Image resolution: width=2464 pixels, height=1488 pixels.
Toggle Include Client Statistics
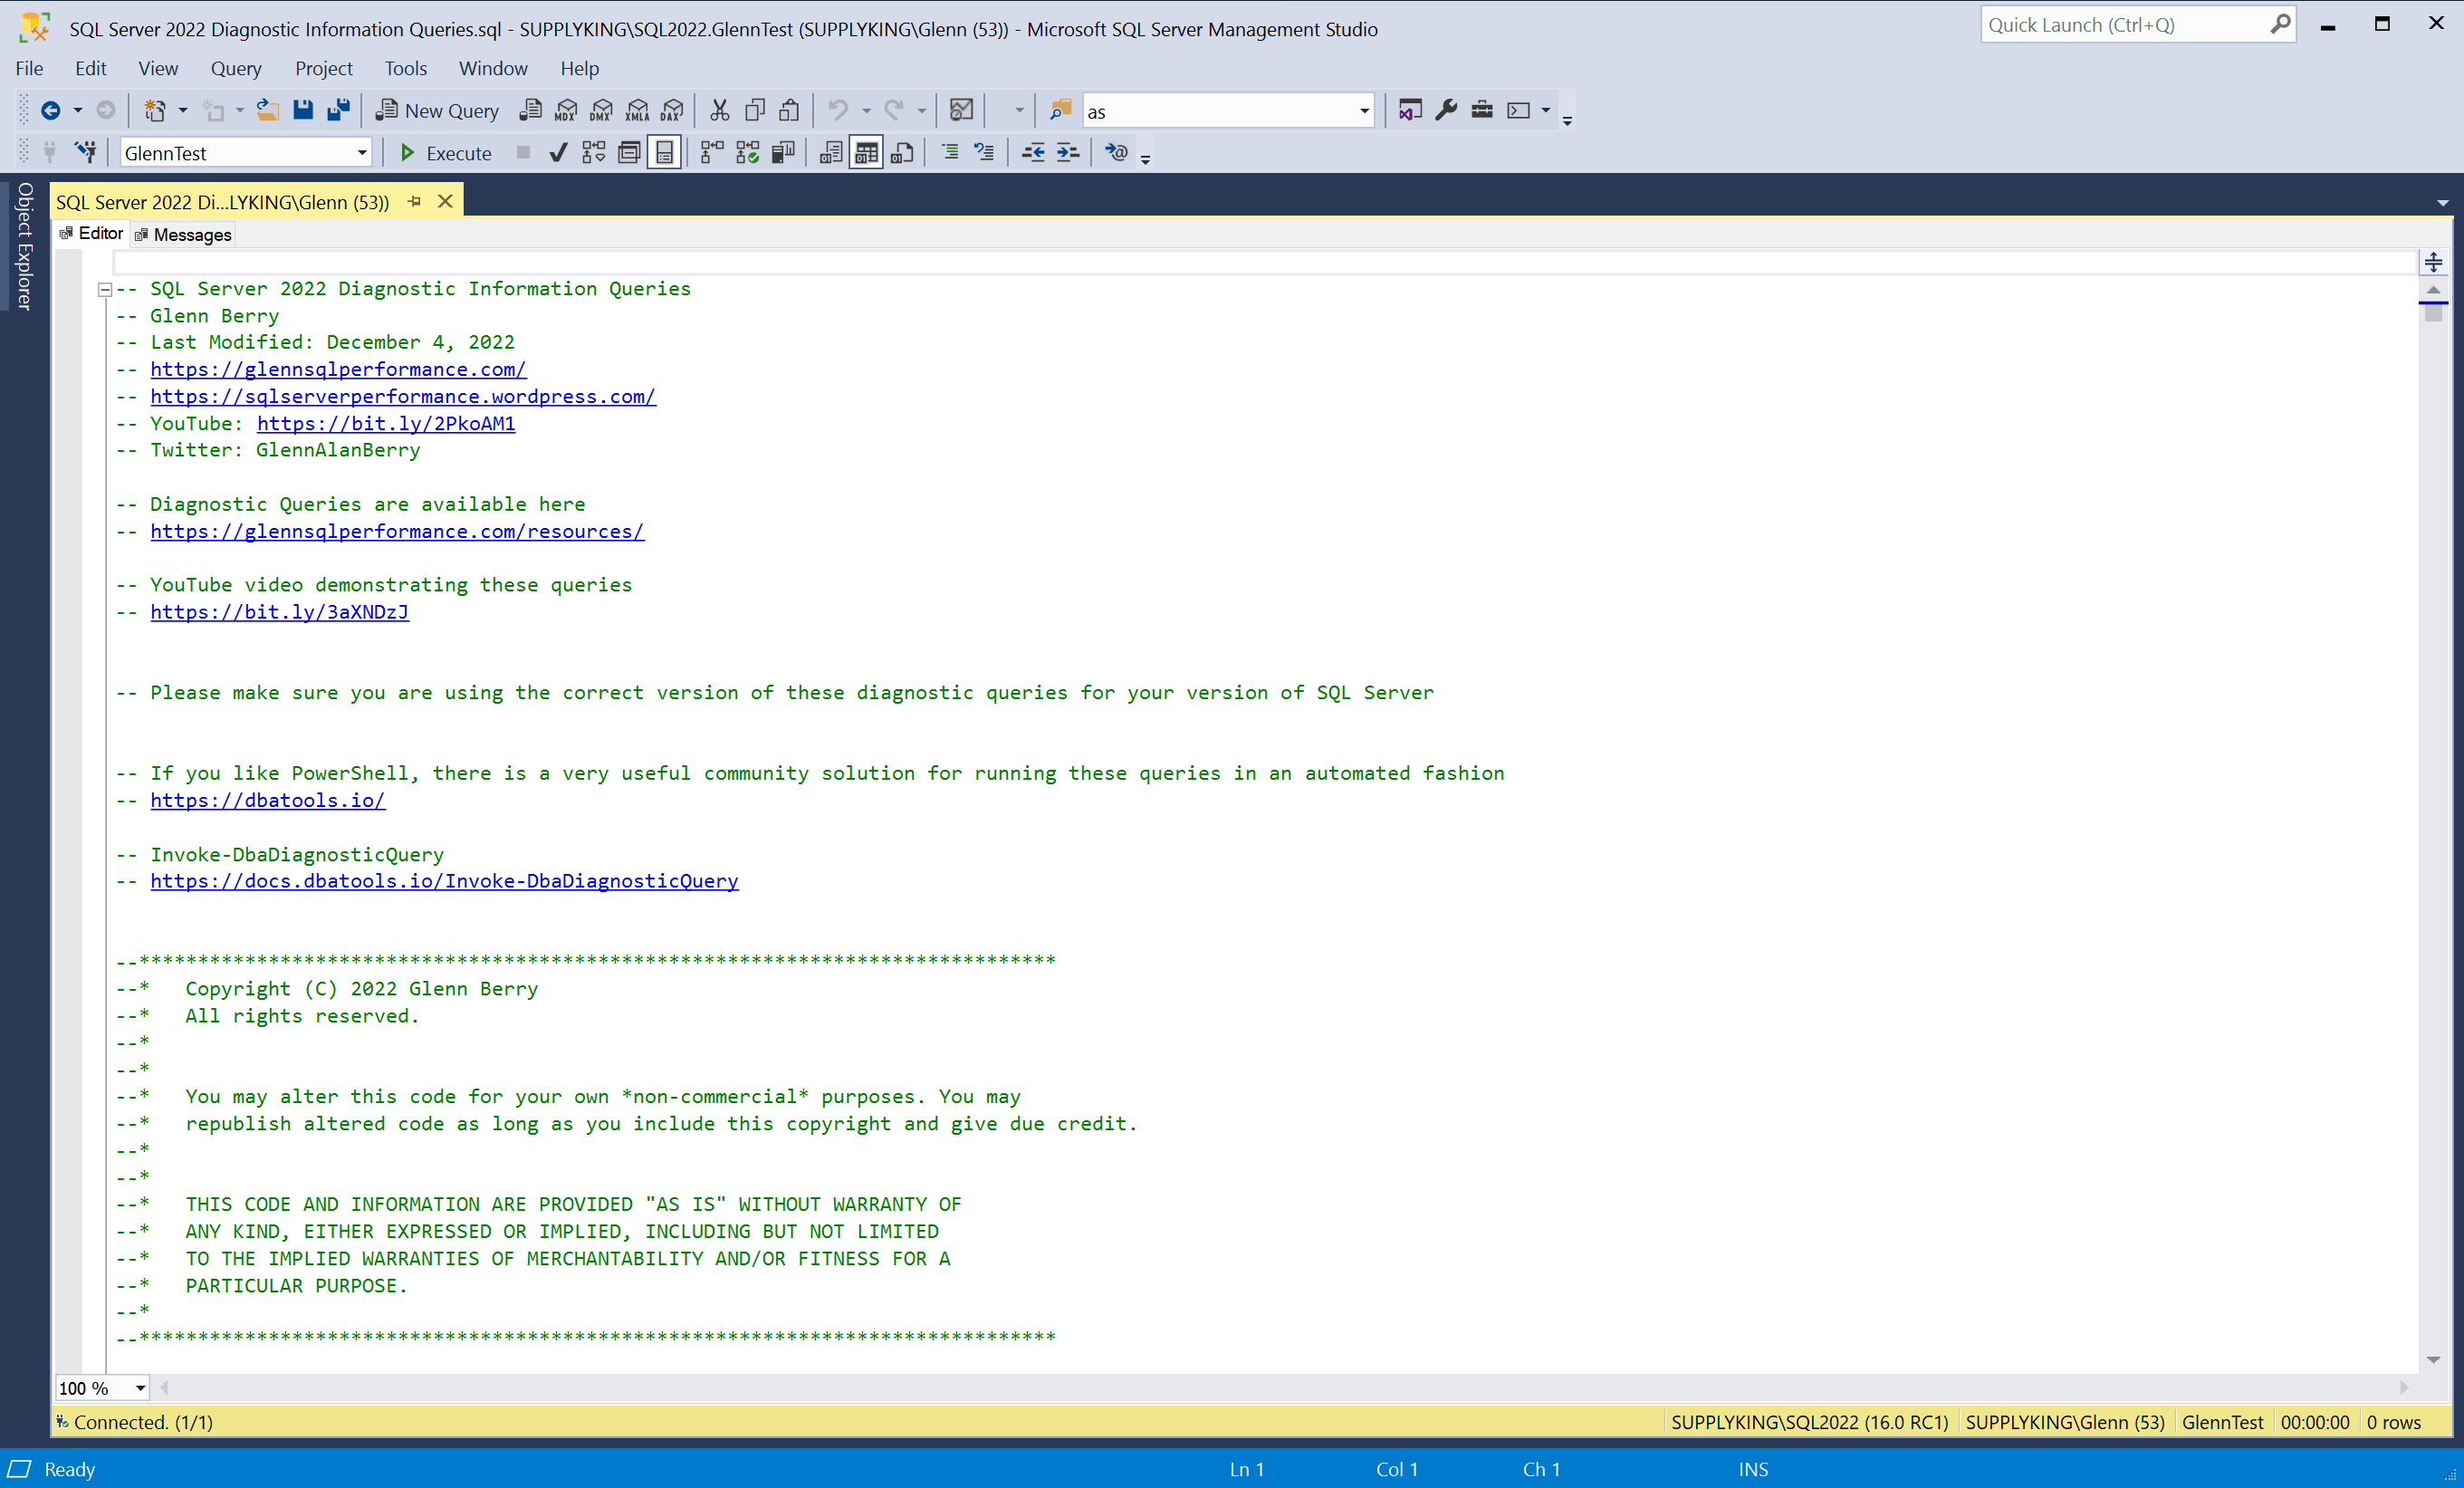point(783,153)
